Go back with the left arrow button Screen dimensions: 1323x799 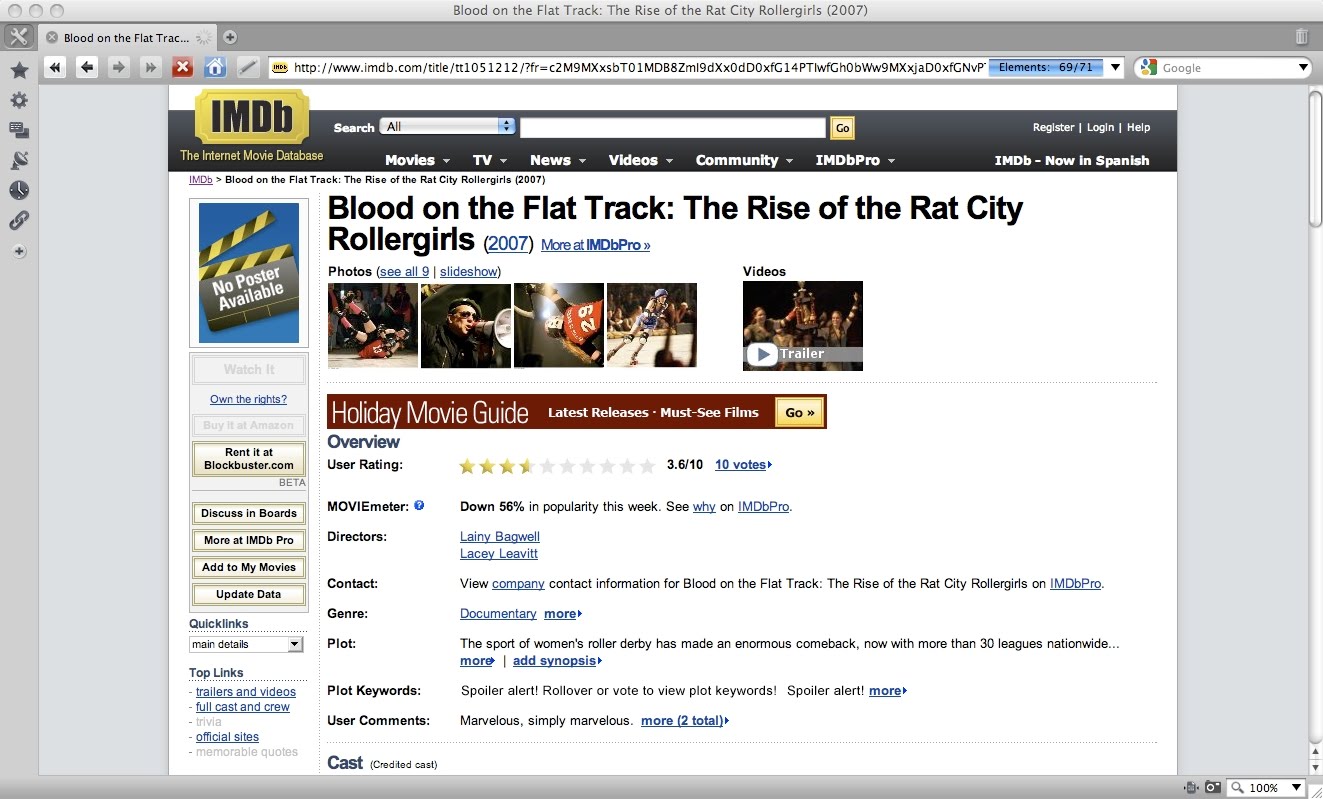[x=87, y=67]
